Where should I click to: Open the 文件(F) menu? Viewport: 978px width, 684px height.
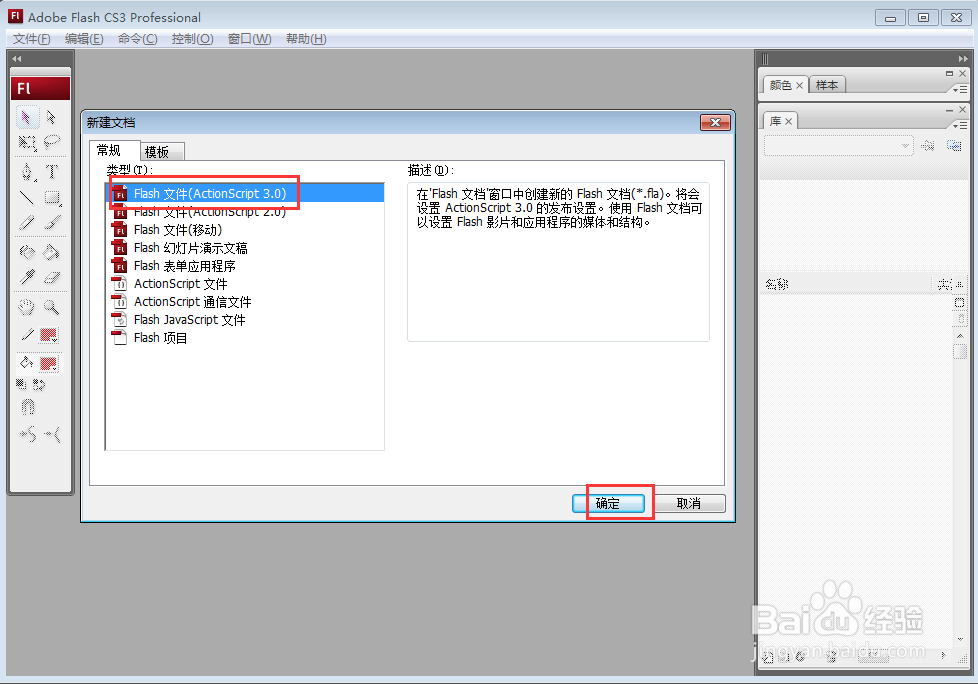tap(31, 39)
